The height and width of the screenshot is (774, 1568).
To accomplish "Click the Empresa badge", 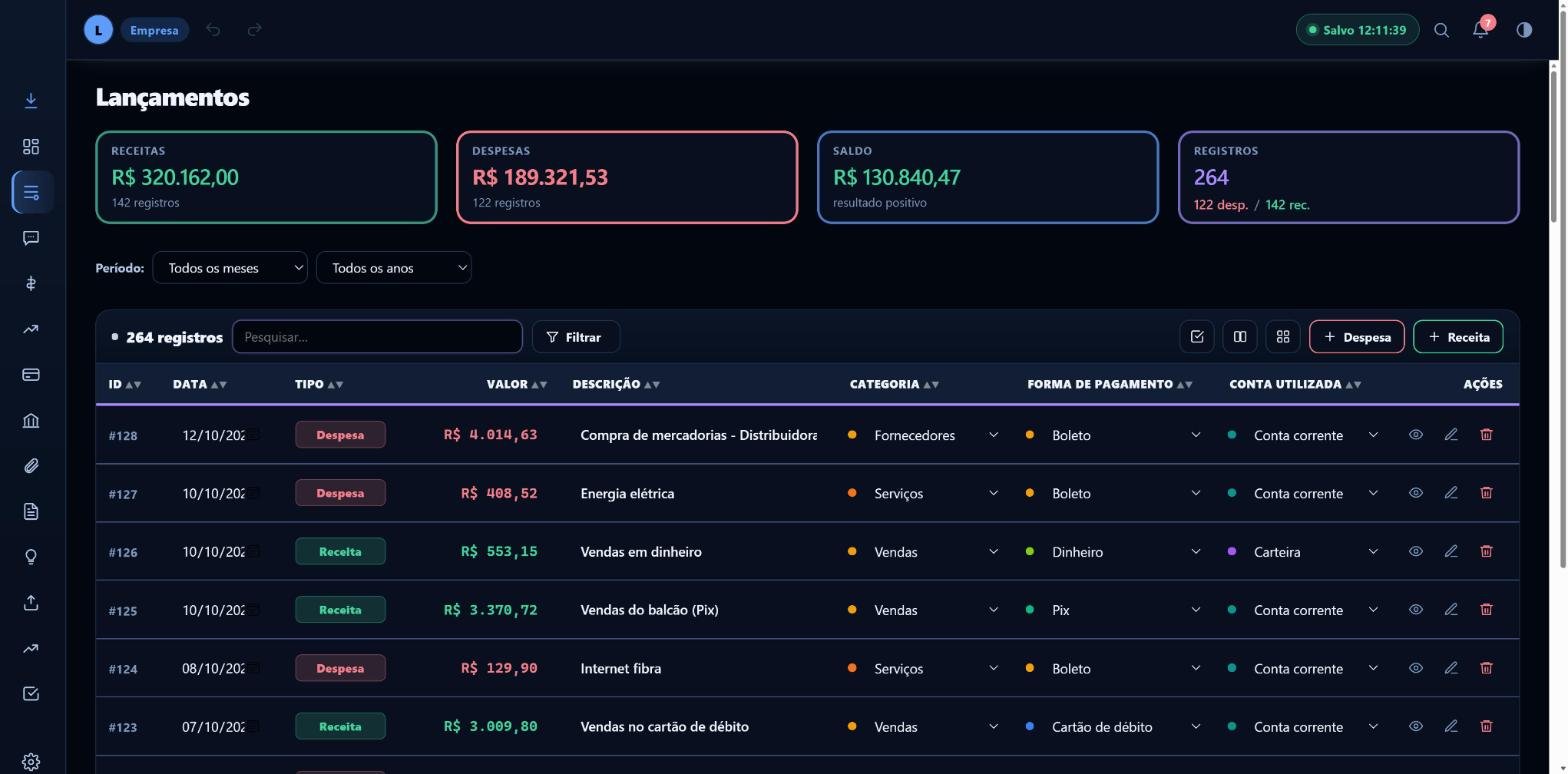I will click(154, 30).
